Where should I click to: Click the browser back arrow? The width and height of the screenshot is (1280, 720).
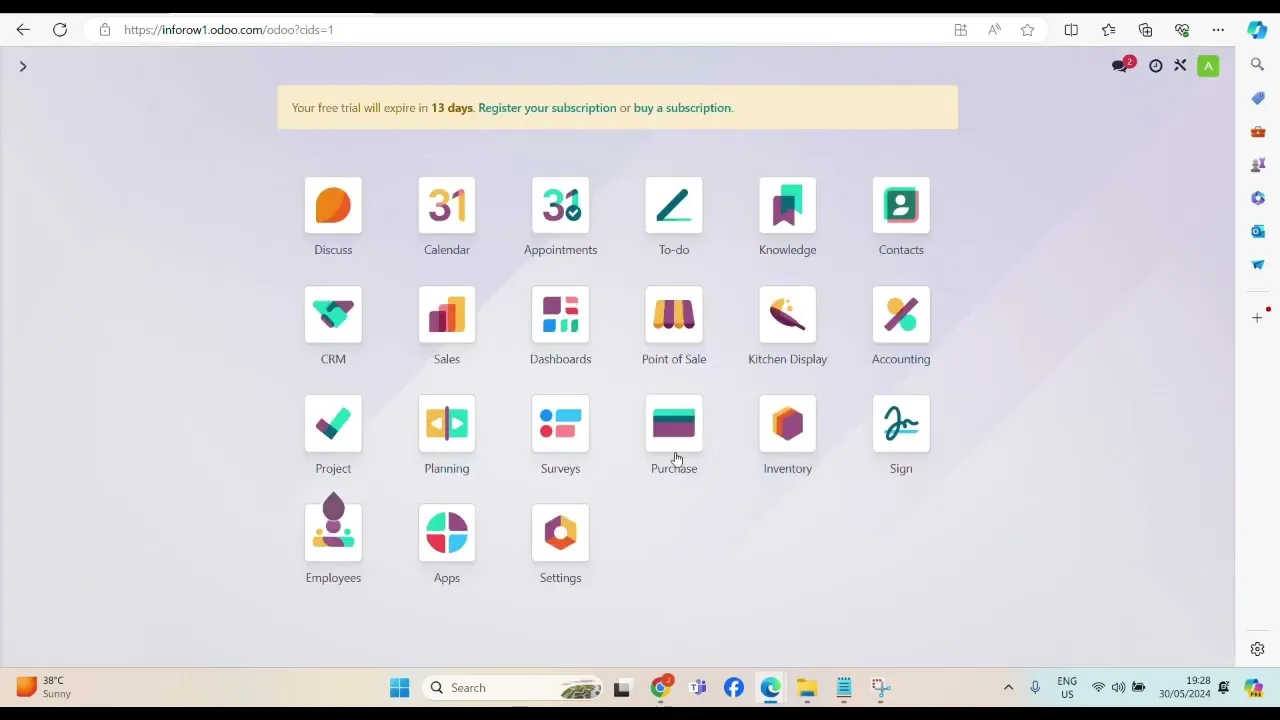click(23, 30)
